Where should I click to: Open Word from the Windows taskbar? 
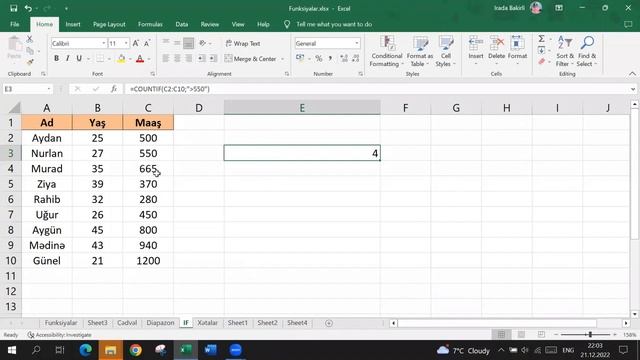pyautogui.click(x=211, y=350)
